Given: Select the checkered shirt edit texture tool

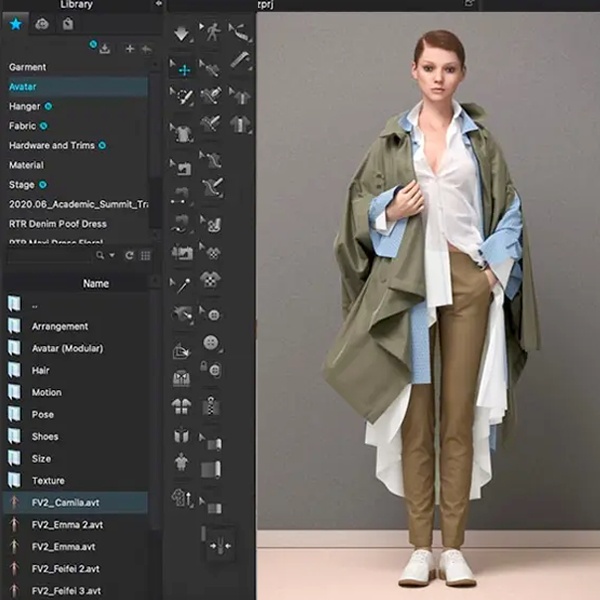Looking at the screenshot, I should (x=210, y=252).
